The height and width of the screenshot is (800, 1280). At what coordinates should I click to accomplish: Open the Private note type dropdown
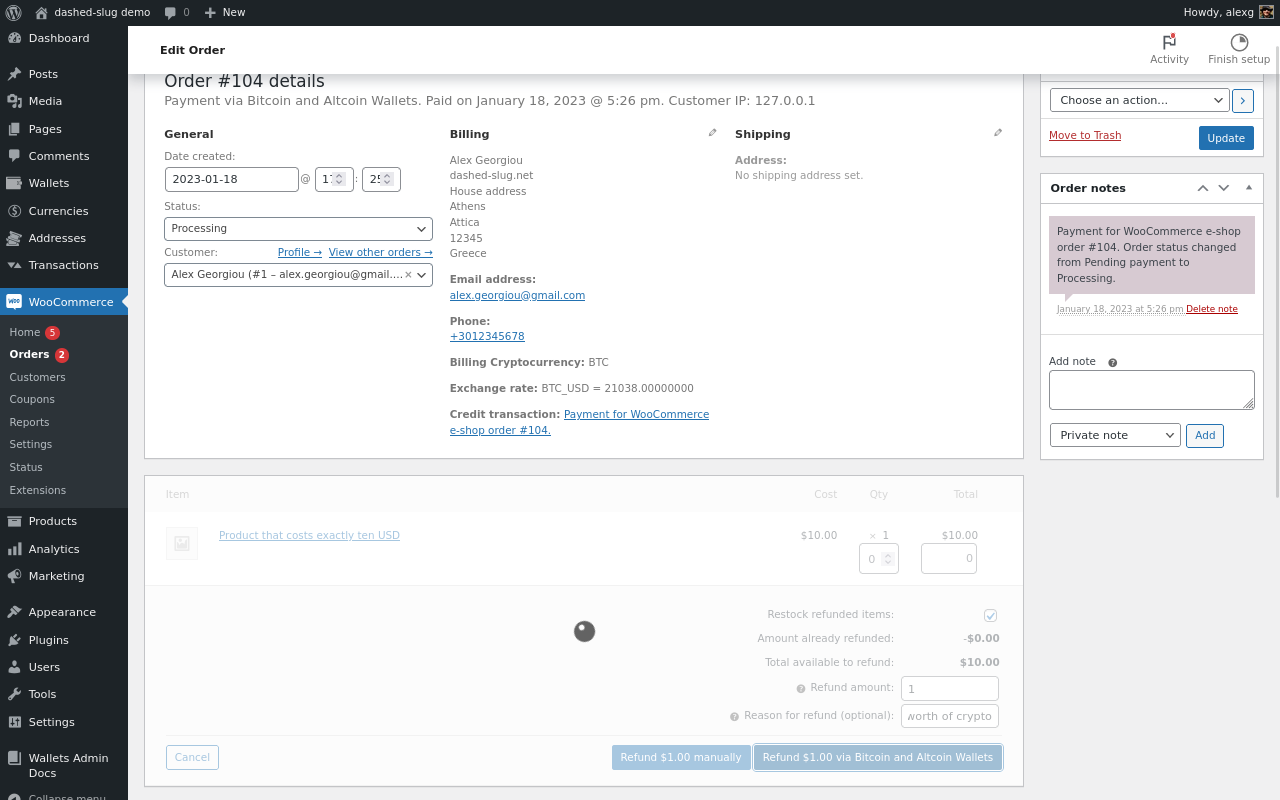(x=1115, y=435)
